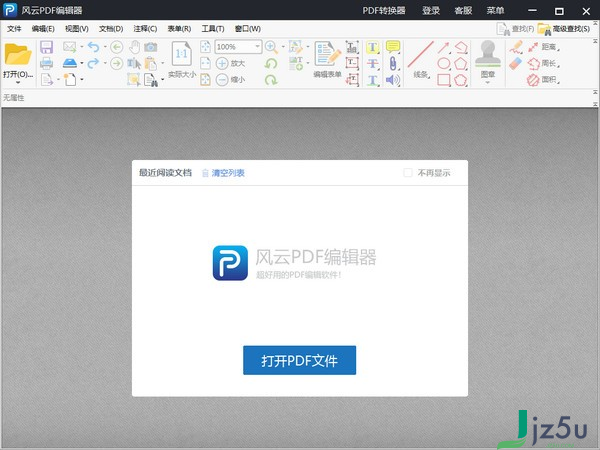The image size is (600, 450).
Task: Click the email envelope icon
Action: (70, 47)
